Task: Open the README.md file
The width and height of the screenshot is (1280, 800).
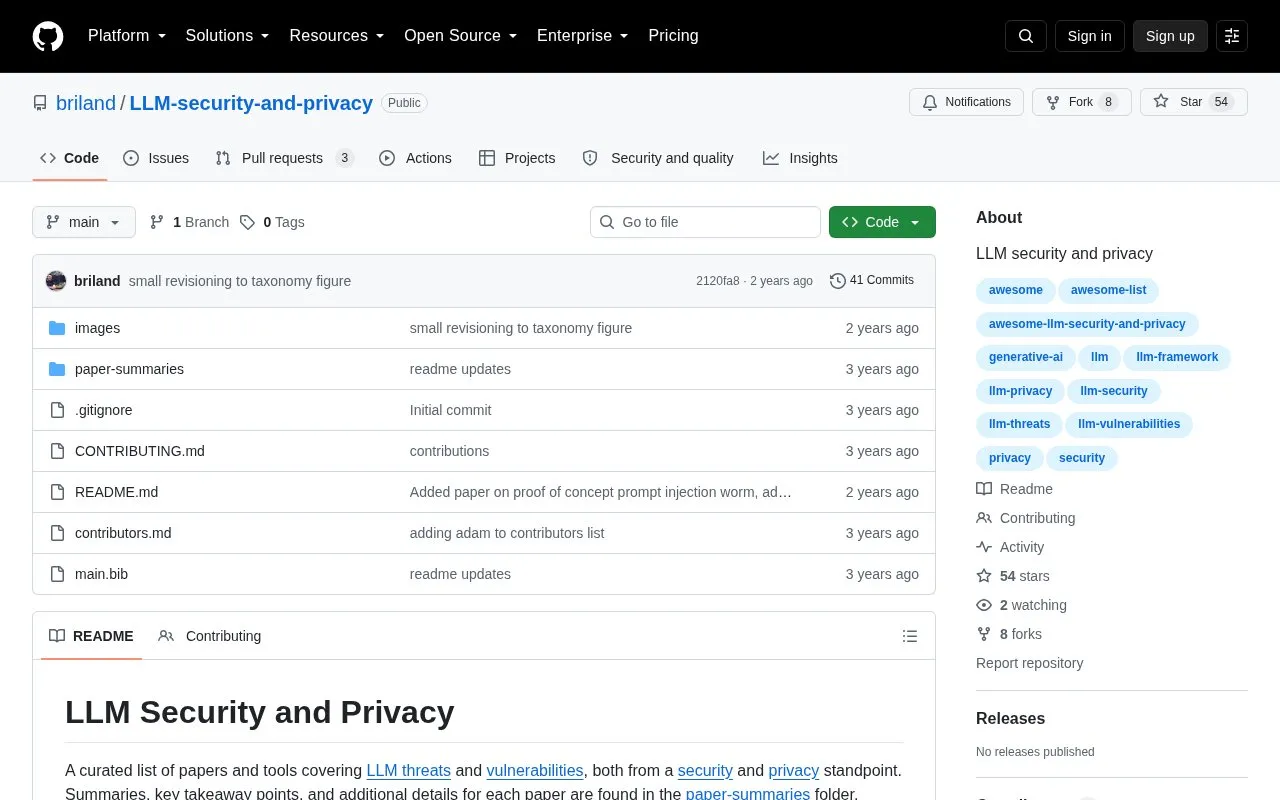Action: [x=116, y=492]
